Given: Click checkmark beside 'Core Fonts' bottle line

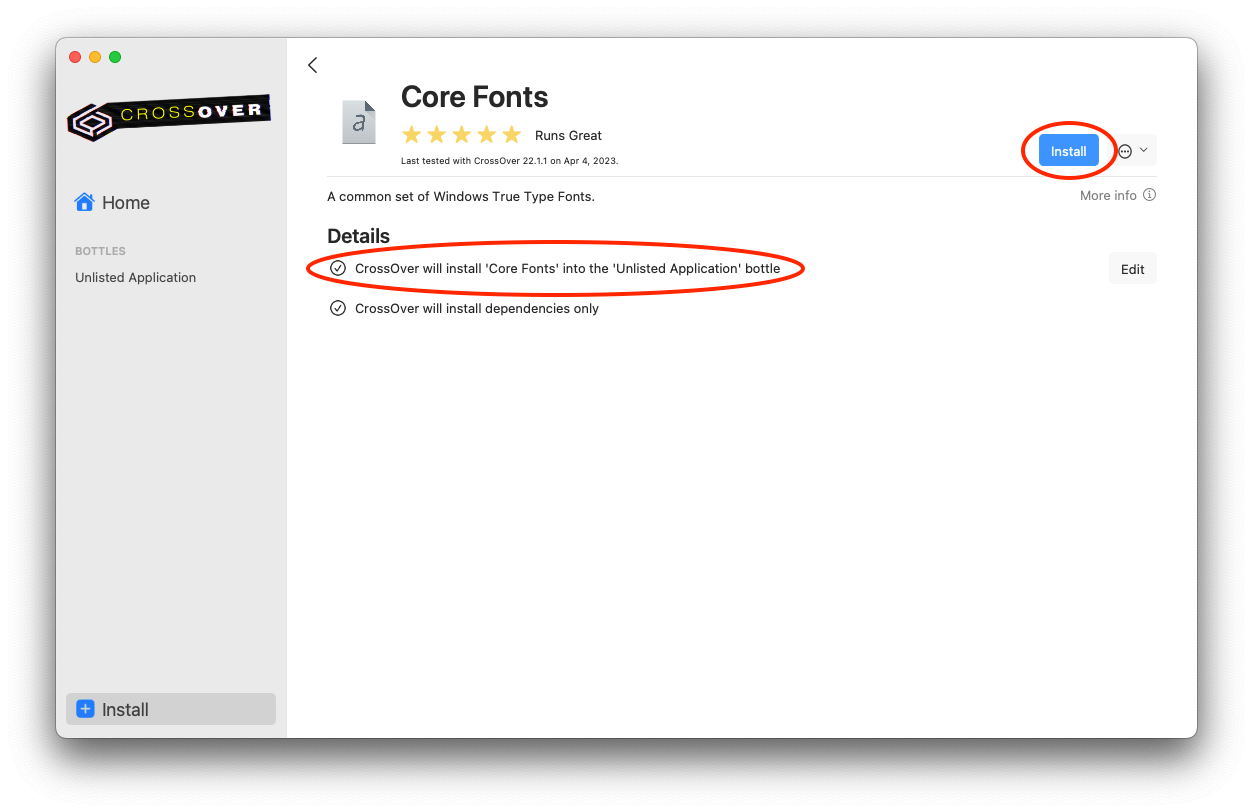Looking at the screenshot, I should [x=338, y=268].
